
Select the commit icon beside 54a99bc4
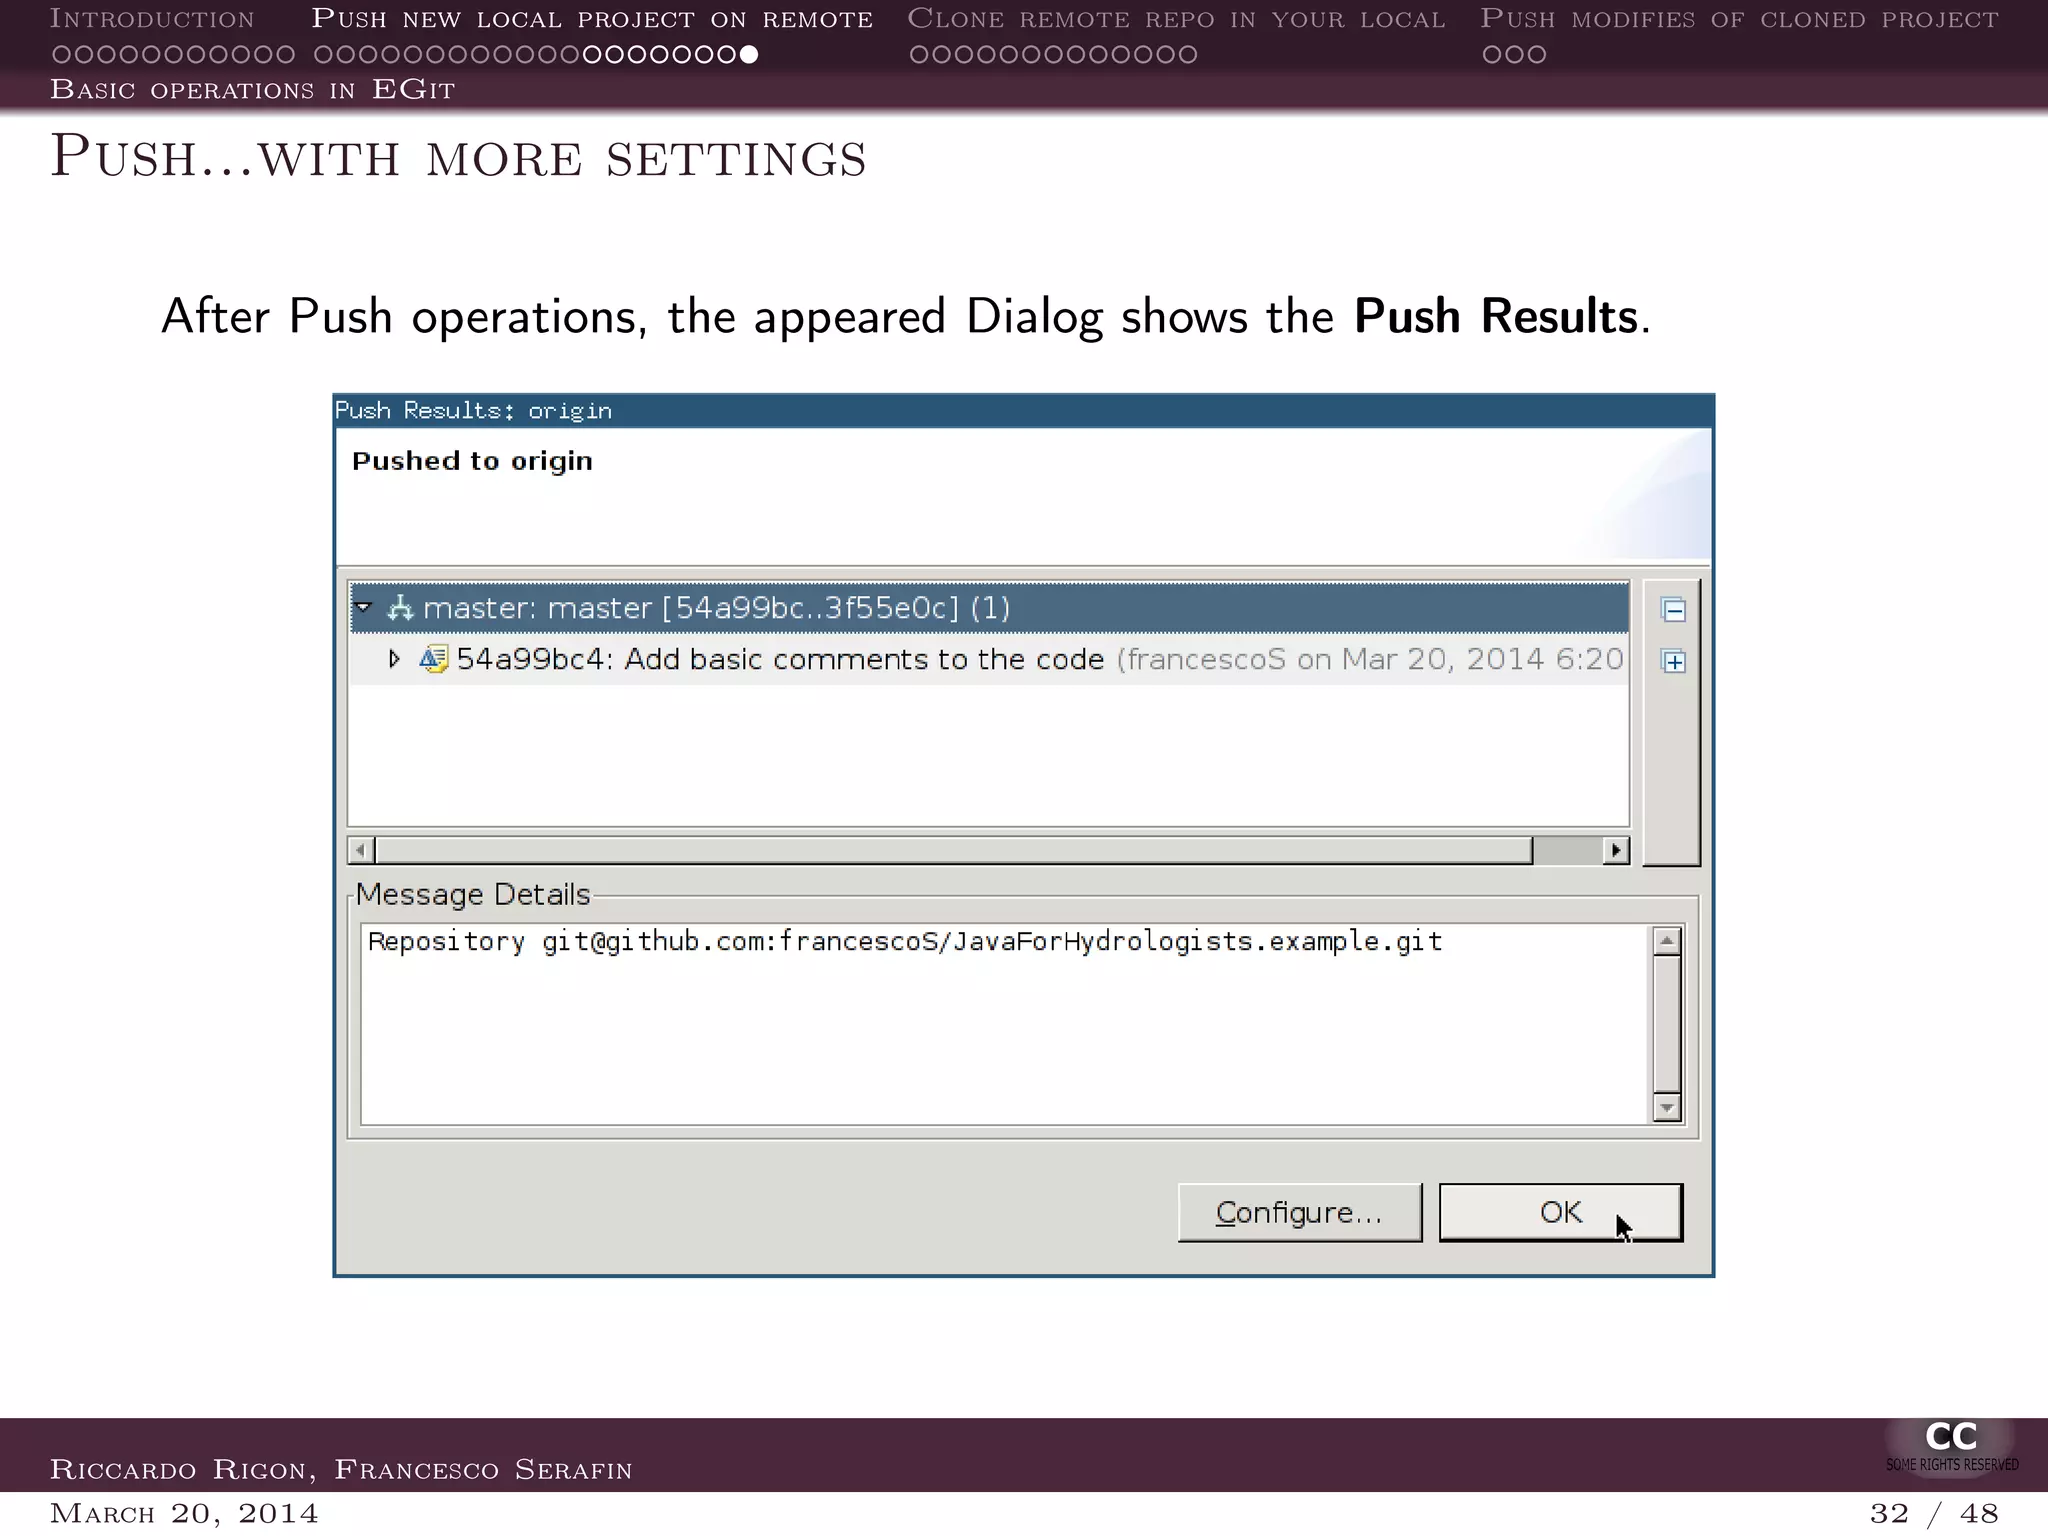[x=433, y=659]
